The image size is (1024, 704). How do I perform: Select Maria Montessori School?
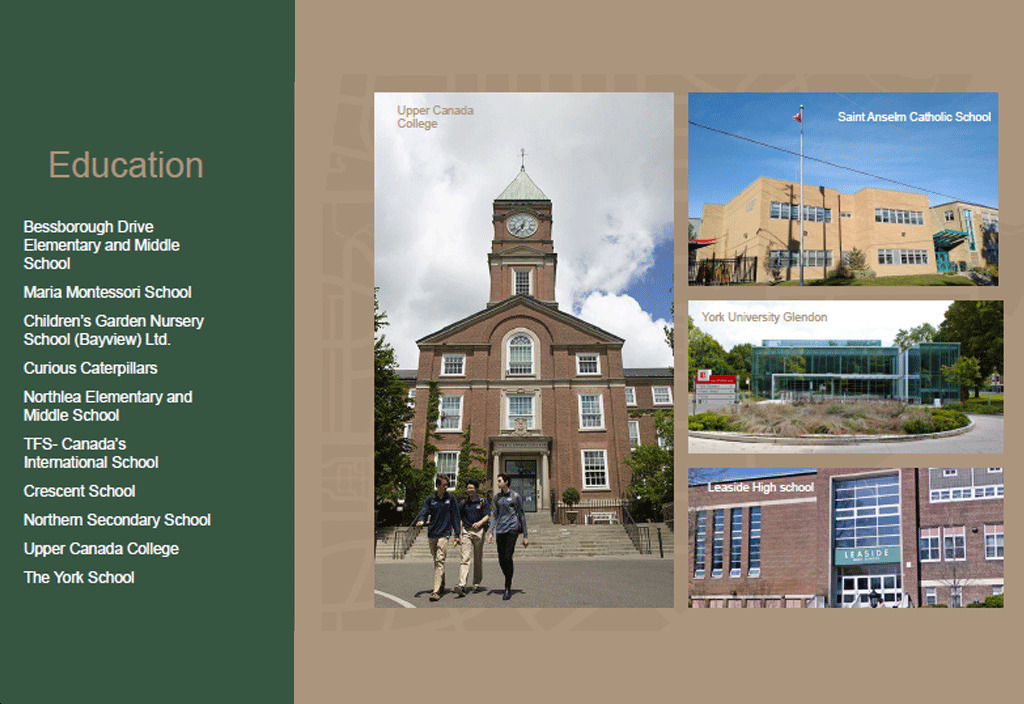107,292
